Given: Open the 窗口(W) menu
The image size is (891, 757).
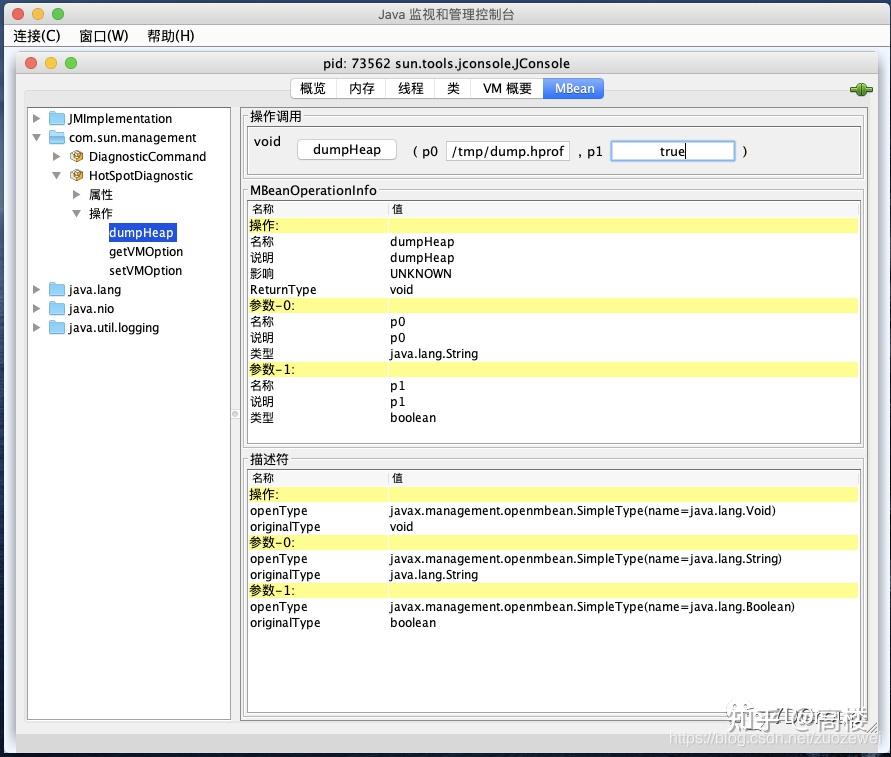Looking at the screenshot, I should click(103, 35).
